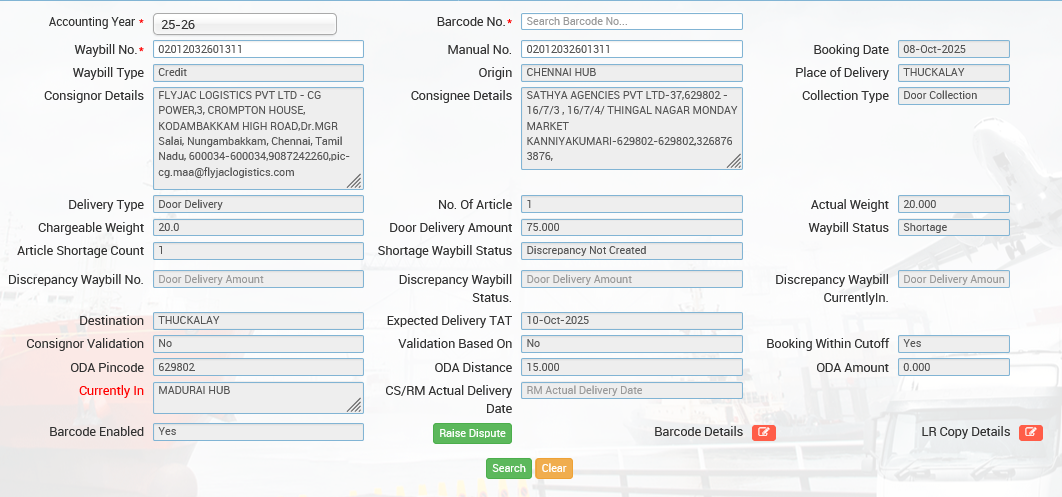This screenshot has height=497, width=1062.
Task: Click the CS/RM Actual Delivery Date field
Action: pyautogui.click(x=631, y=390)
